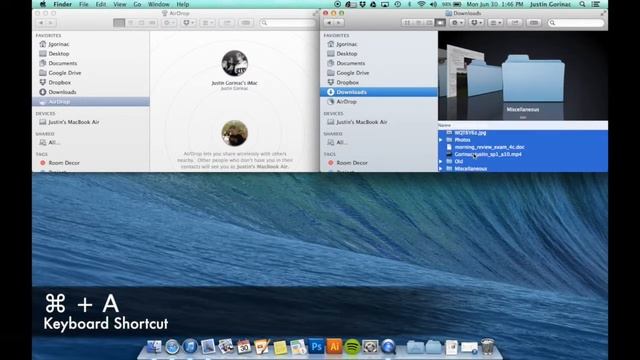Open Arrange dropdown in Downloads toolbar

pyautogui.click(x=496, y=23)
